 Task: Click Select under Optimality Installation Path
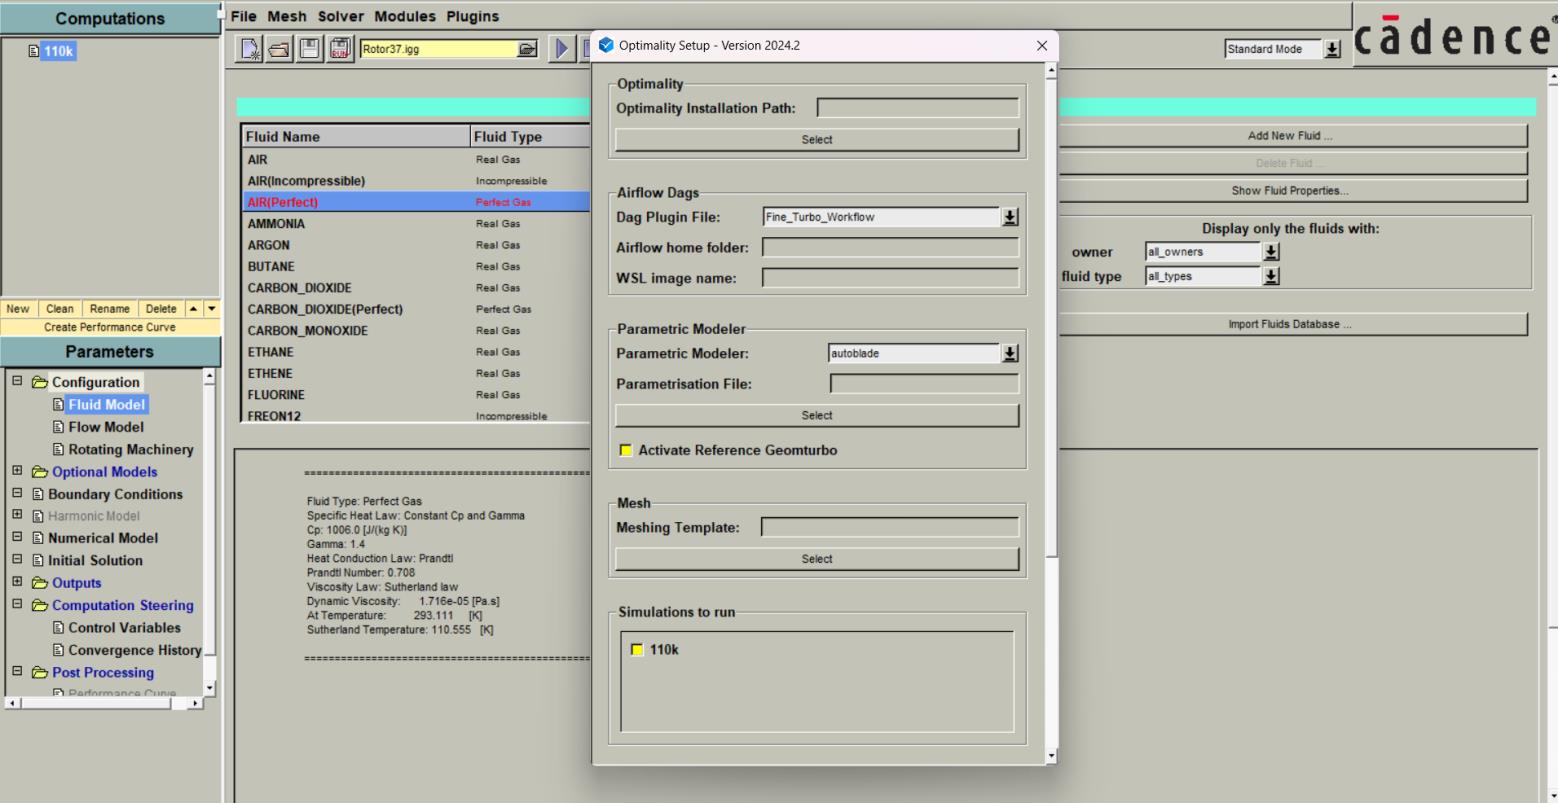coord(817,140)
